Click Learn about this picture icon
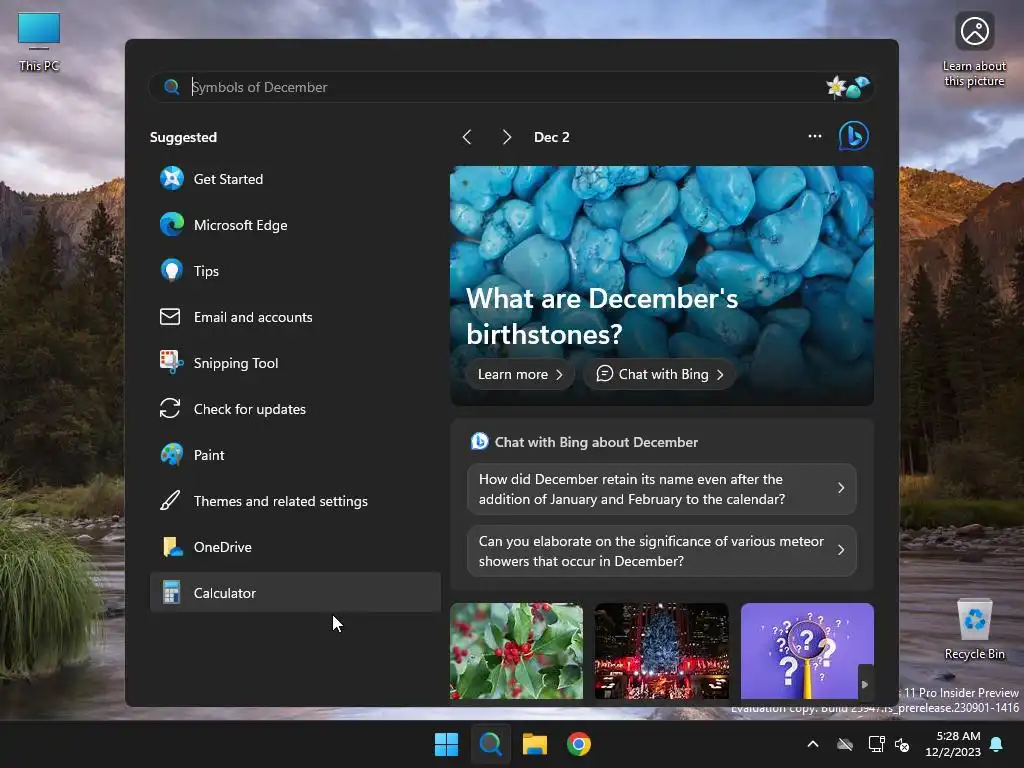 coord(974,50)
